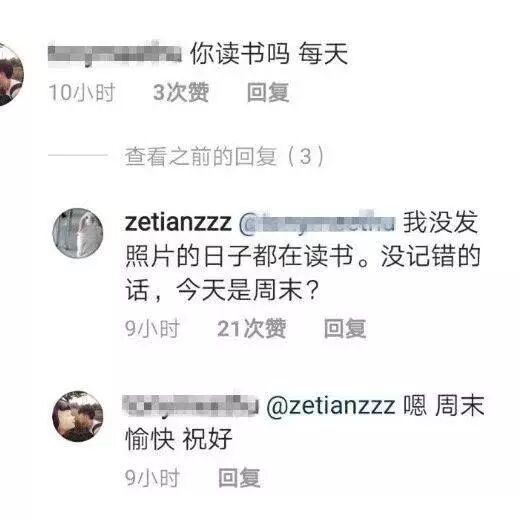Open zetianzzz's profile picture
Screen dimensions: 520x520
(78, 233)
